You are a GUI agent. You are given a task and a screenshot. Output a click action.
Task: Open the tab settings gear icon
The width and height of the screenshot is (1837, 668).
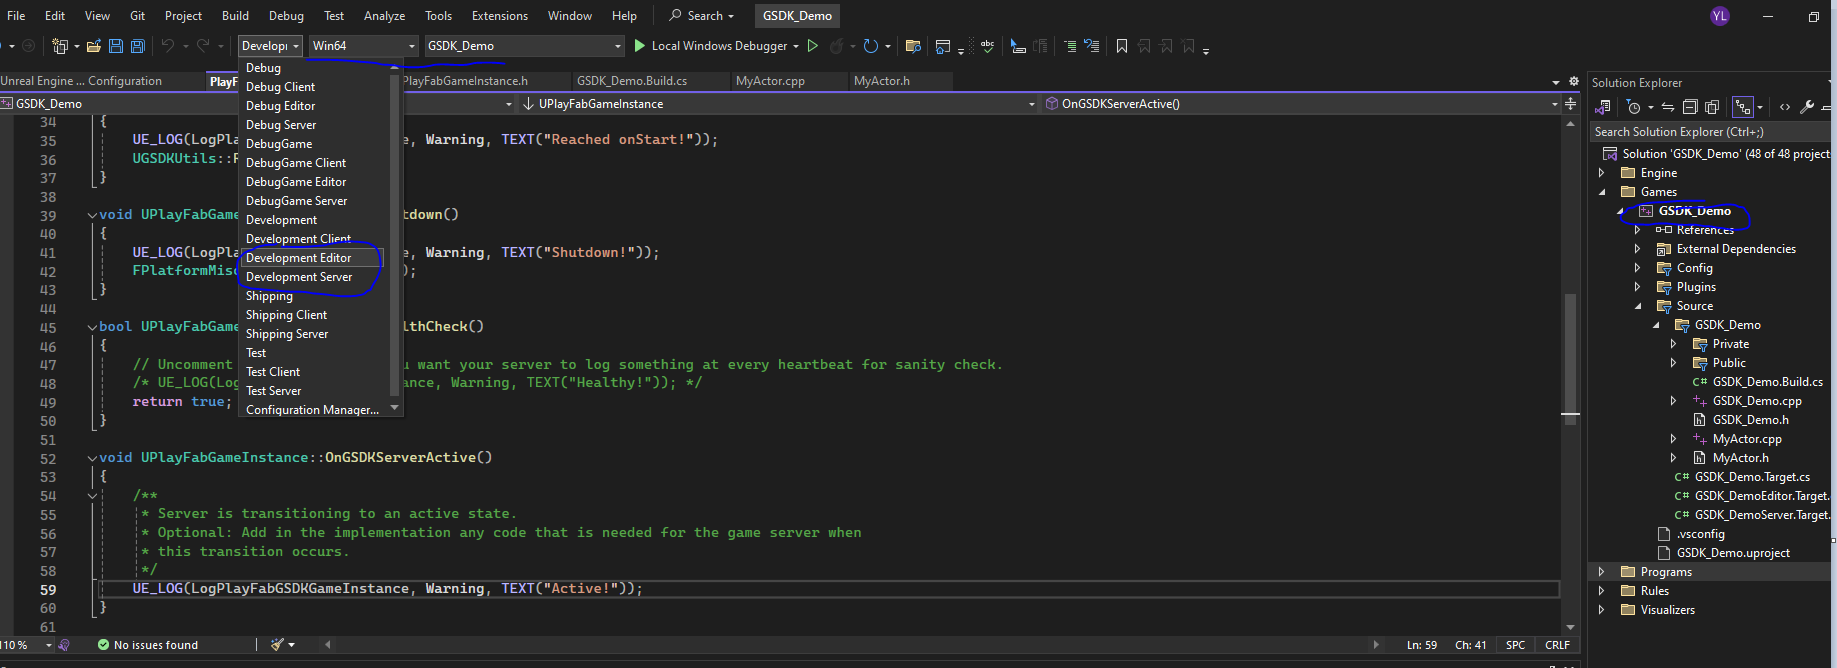(x=1574, y=82)
